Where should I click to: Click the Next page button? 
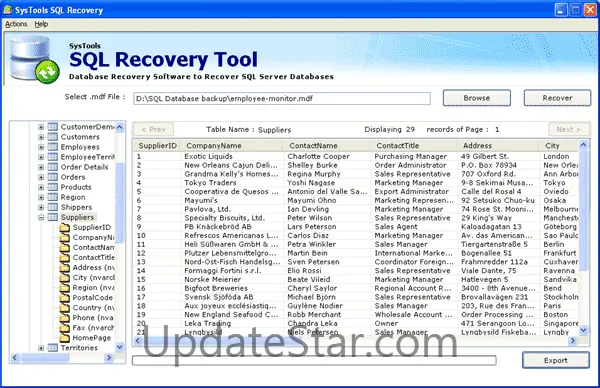click(568, 129)
